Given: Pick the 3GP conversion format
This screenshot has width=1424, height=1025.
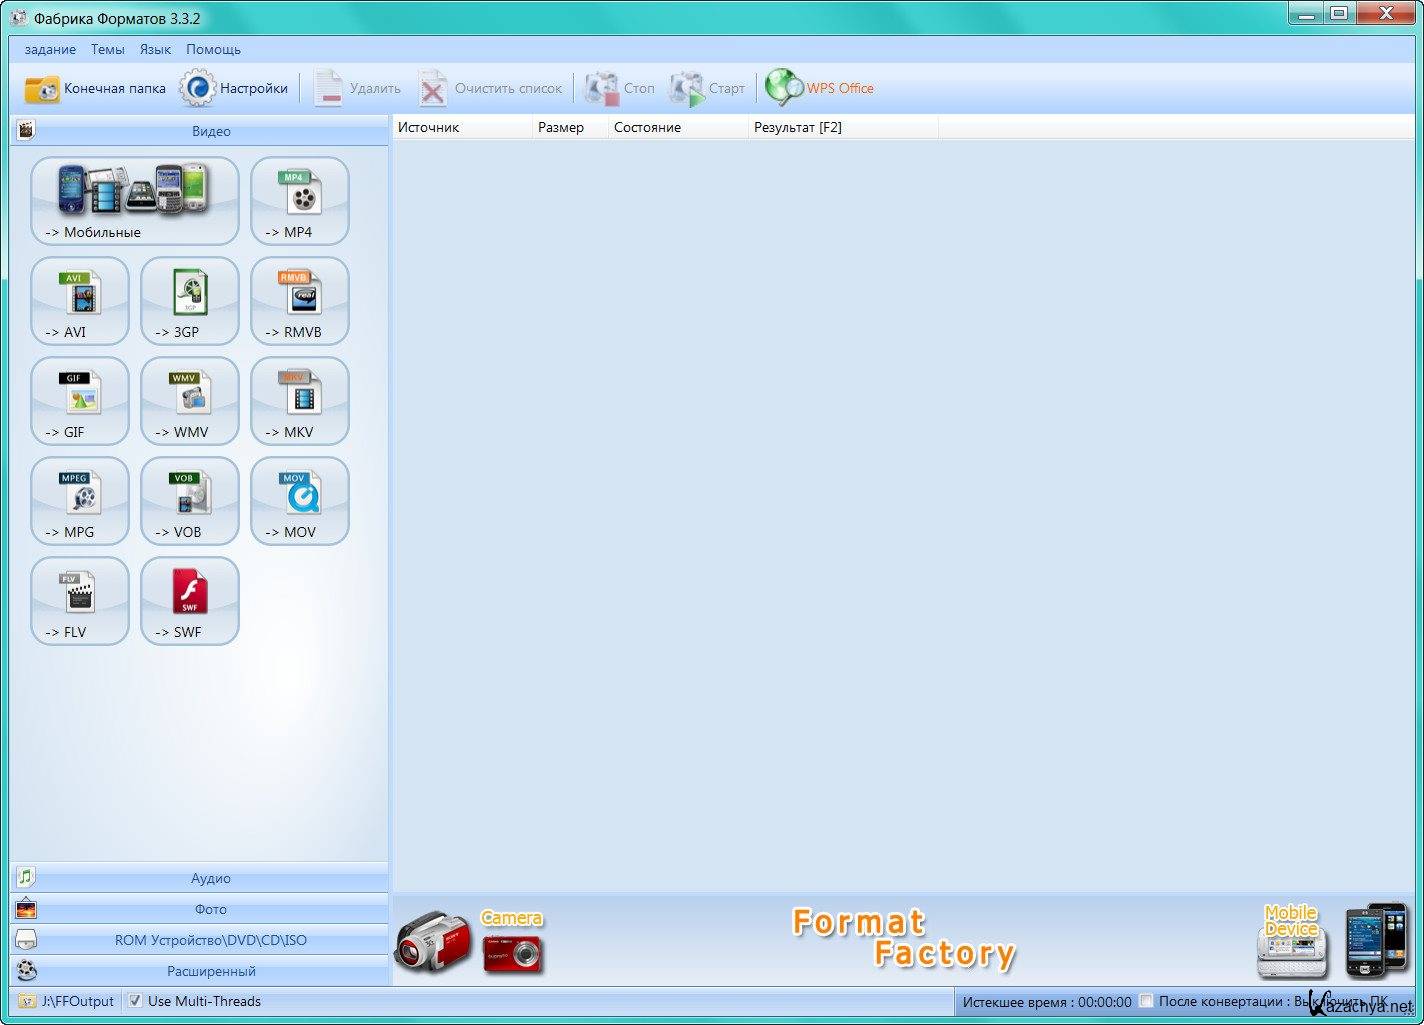Looking at the screenshot, I should point(190,301).
